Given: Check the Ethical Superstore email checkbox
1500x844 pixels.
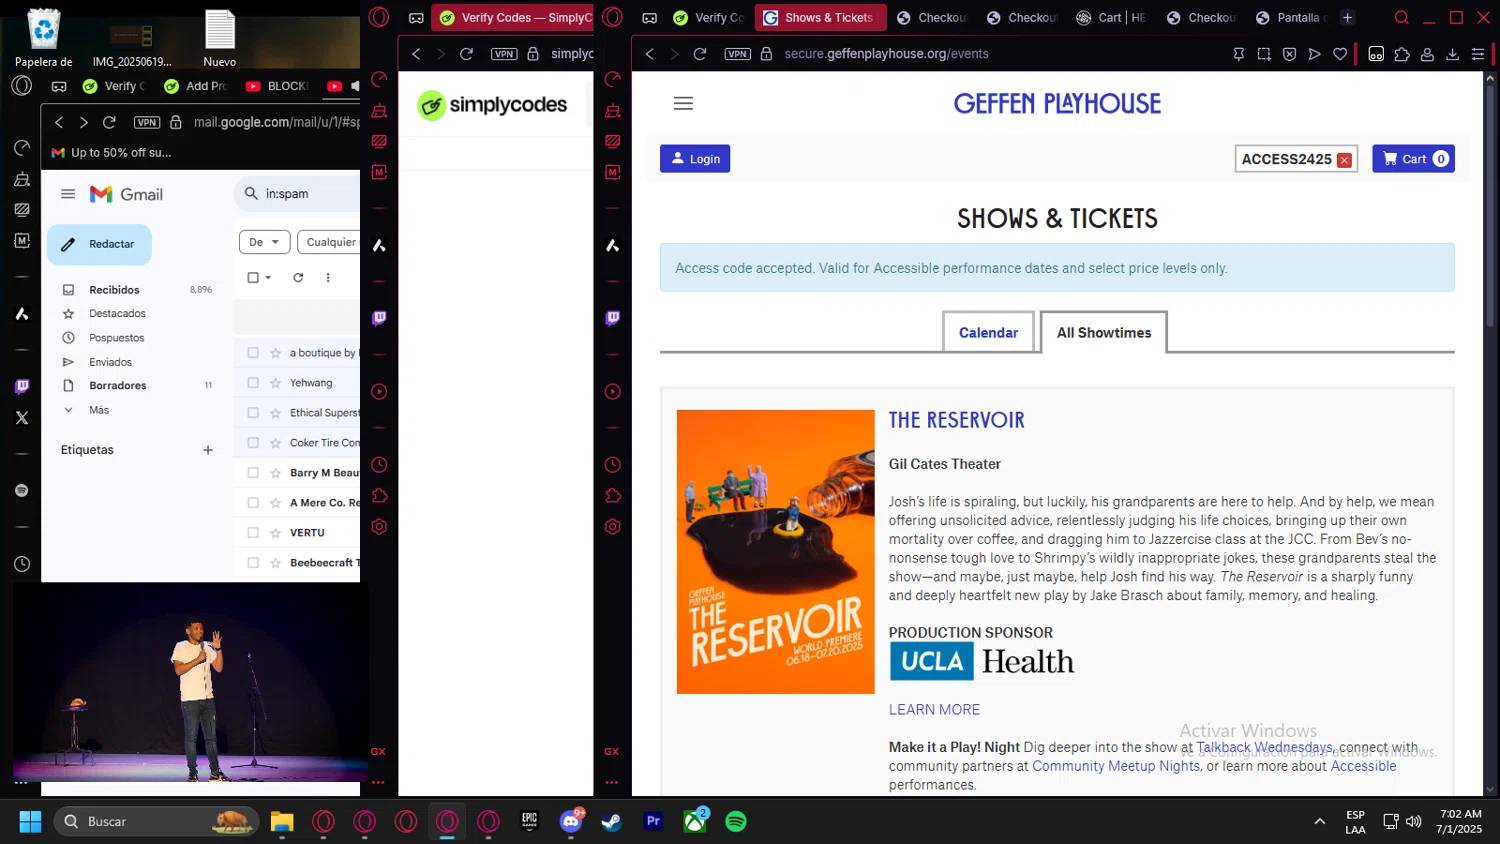Looking at the screenshot, I should (x=253, y=413).
